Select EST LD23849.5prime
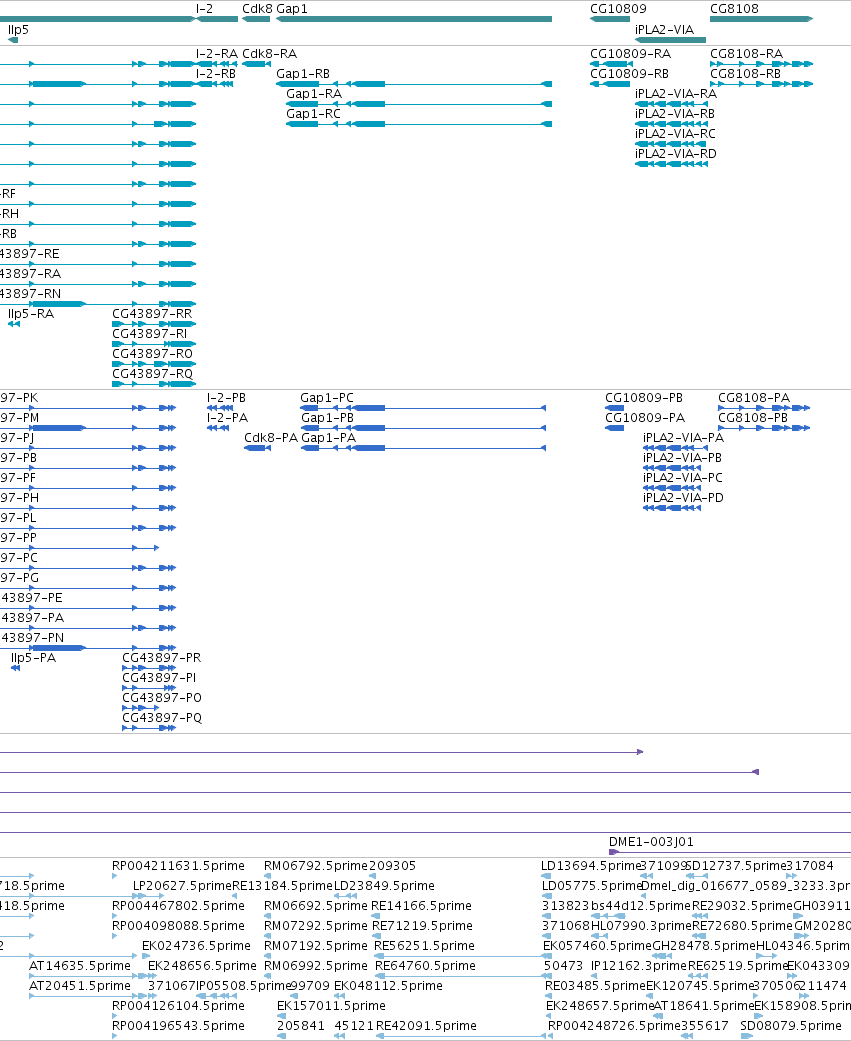This screenshot has width=851, height=1041. [384, 886]
